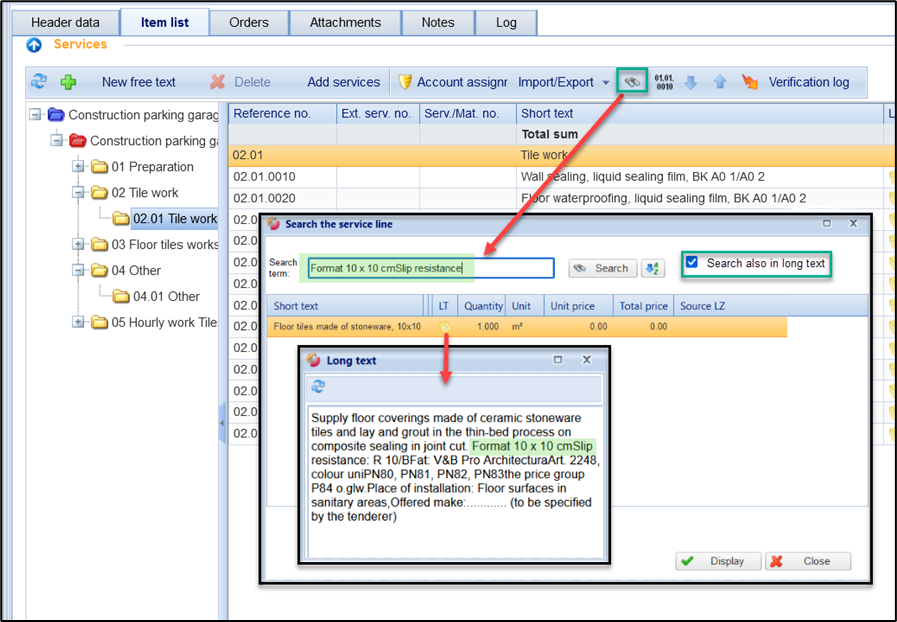Click the sort icon beside Search button
Screen dimensions: 897x622
pos(652,268)
